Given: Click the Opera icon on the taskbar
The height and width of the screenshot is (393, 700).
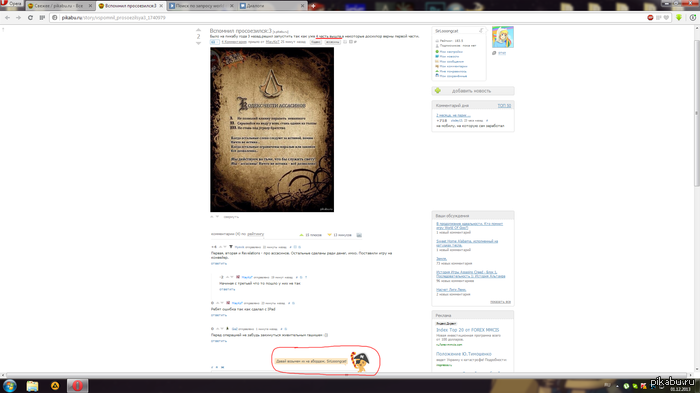Looking at the screenshot, I should 78,386.
